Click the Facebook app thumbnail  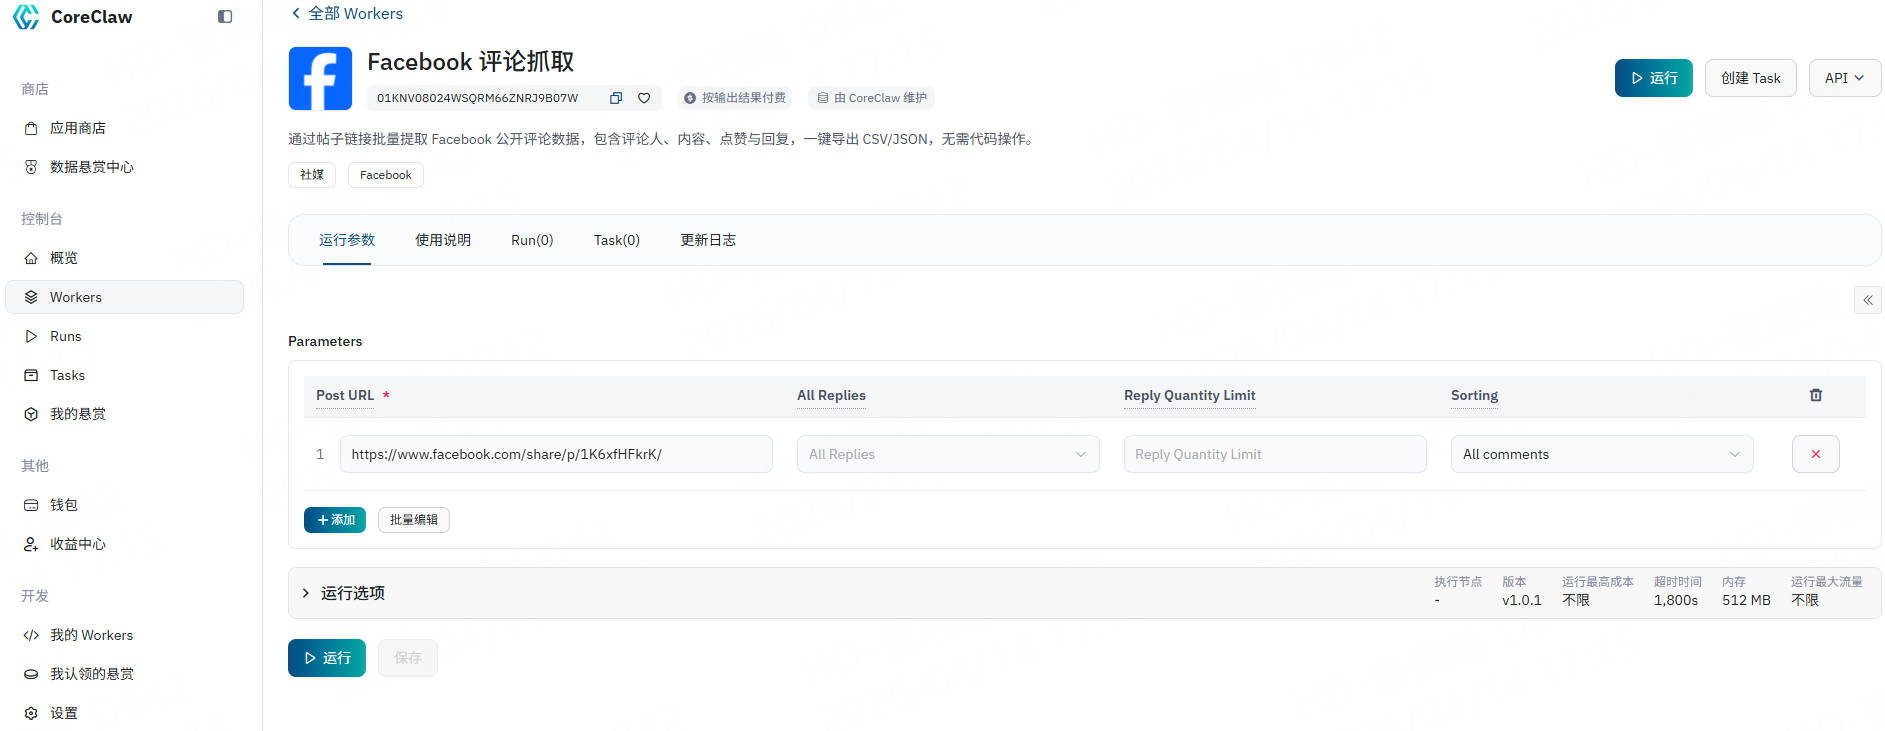point(320,78)
